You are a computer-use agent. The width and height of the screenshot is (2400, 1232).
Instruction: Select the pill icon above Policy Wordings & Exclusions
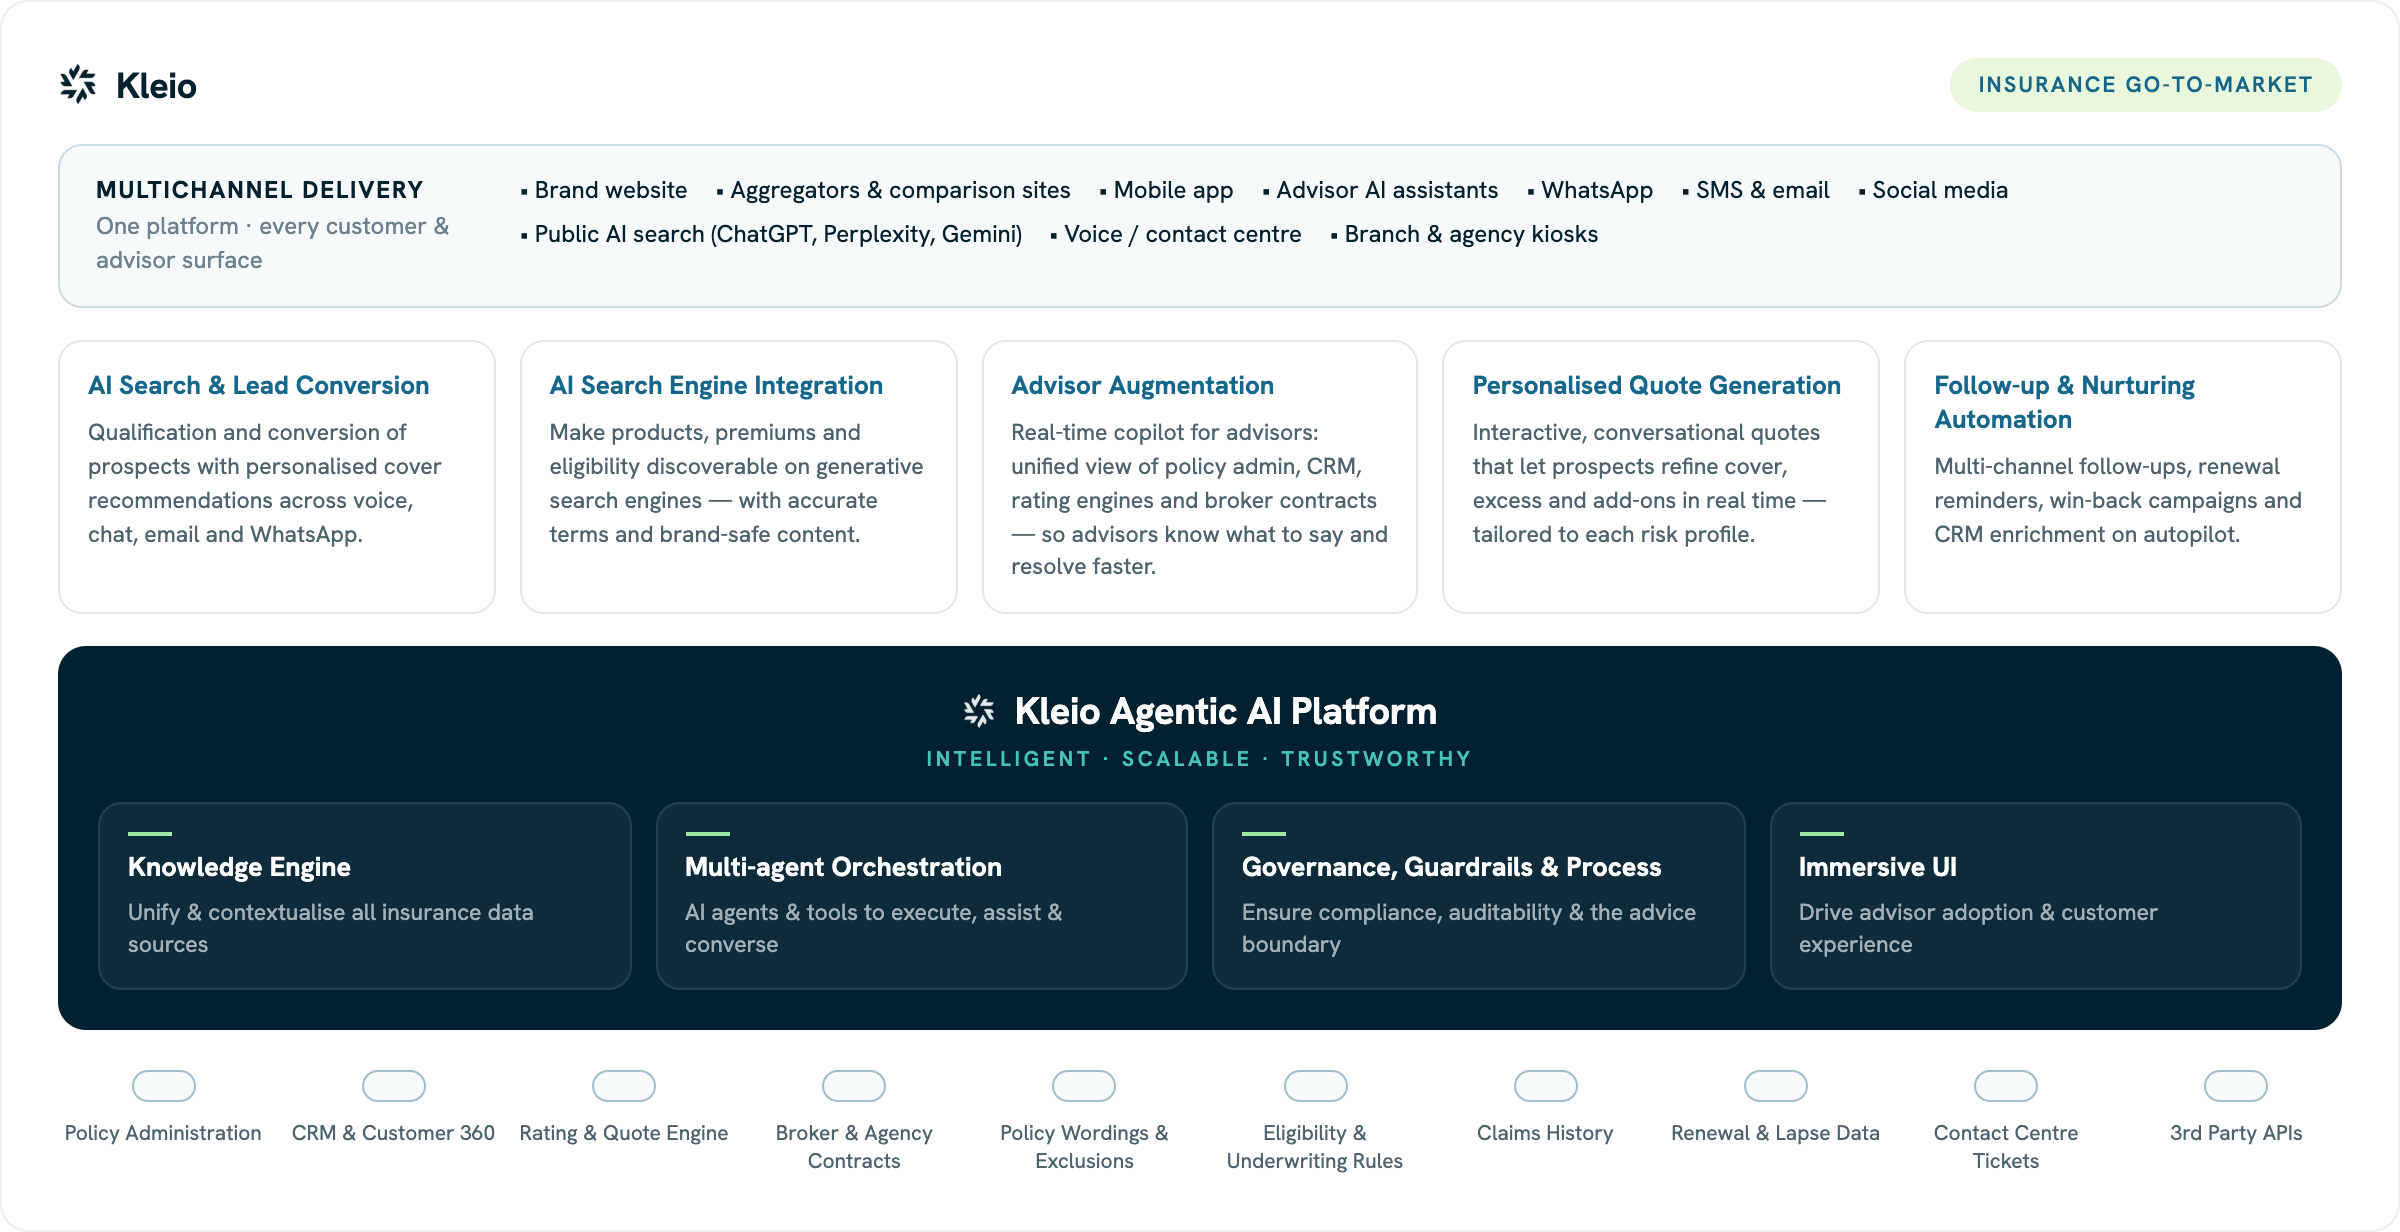pos(1084,1086)
